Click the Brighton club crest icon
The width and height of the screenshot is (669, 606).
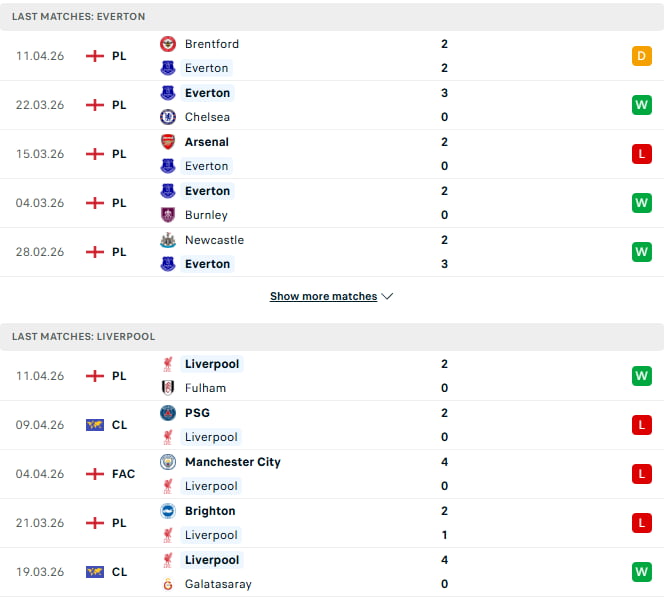[x=168, y=511]
